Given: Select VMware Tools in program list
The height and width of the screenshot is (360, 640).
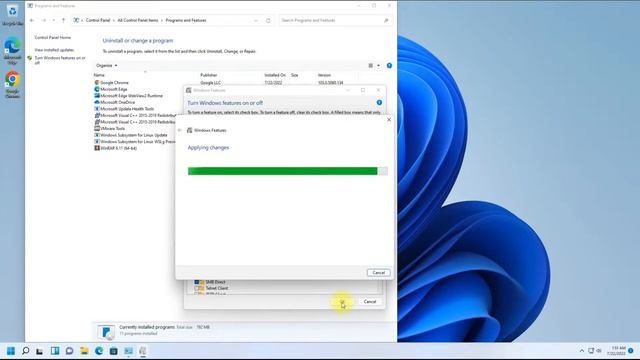Looking at the screenshot, I should pos(113,128).
